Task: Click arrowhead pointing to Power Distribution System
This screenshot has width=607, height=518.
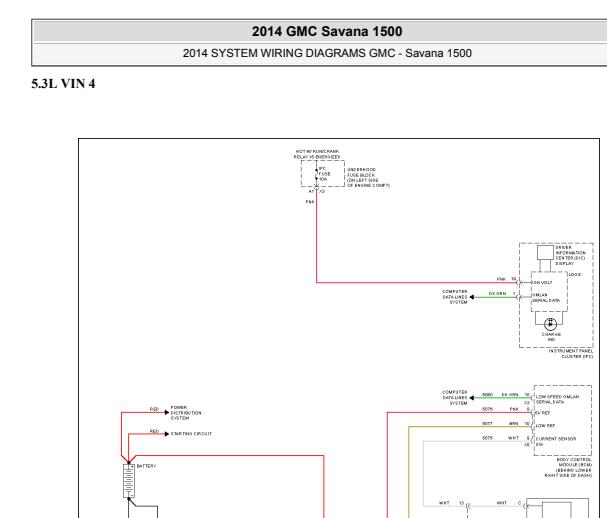Action: point(167,412)
